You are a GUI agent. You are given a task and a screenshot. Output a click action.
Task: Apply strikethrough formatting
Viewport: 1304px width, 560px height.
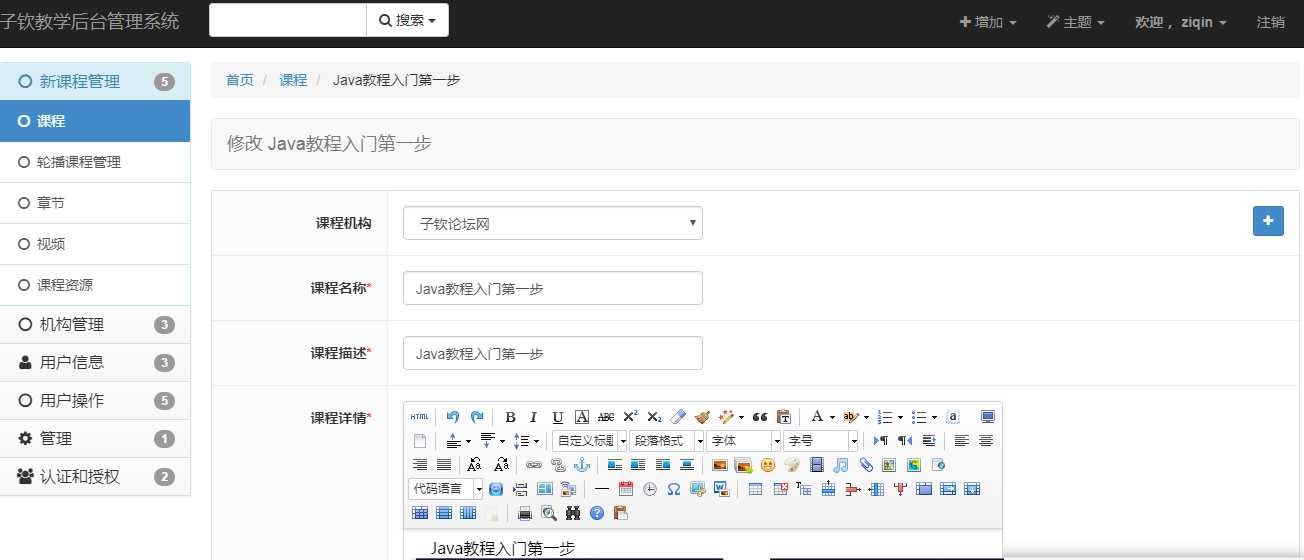(606, 417)
